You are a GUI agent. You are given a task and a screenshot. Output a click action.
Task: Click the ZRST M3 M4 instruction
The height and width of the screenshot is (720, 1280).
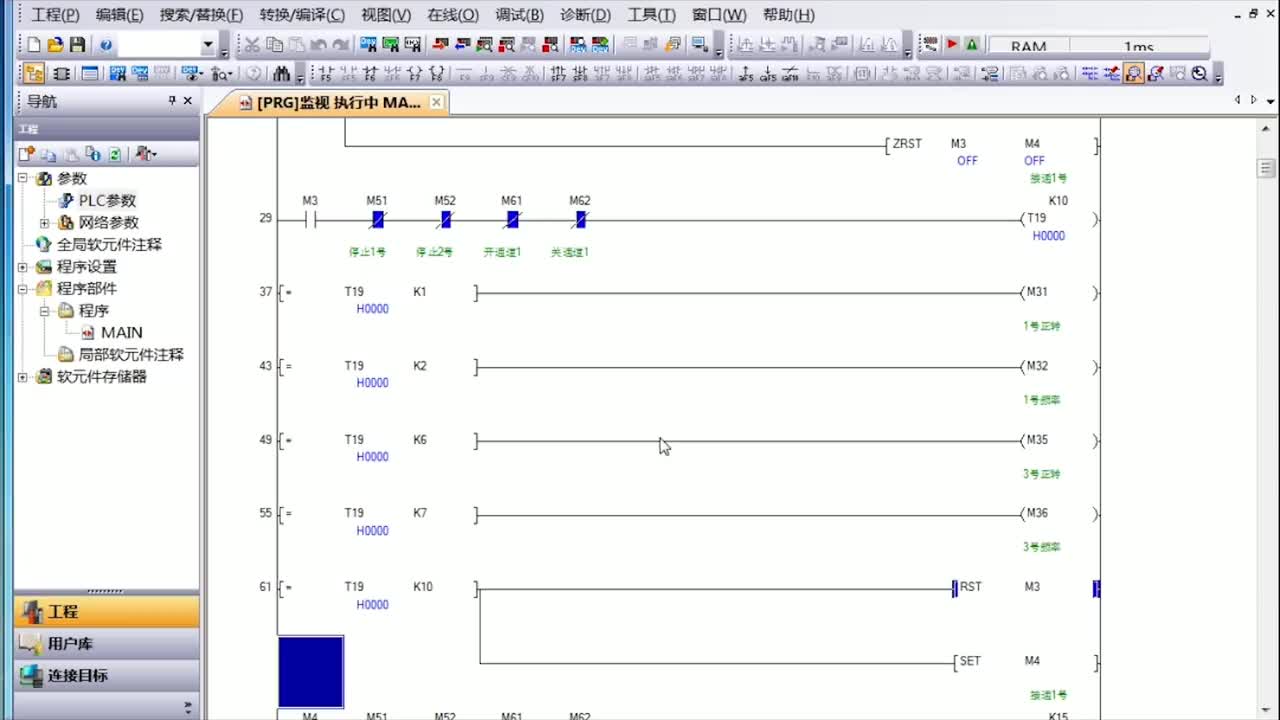[x=992, y=146]
